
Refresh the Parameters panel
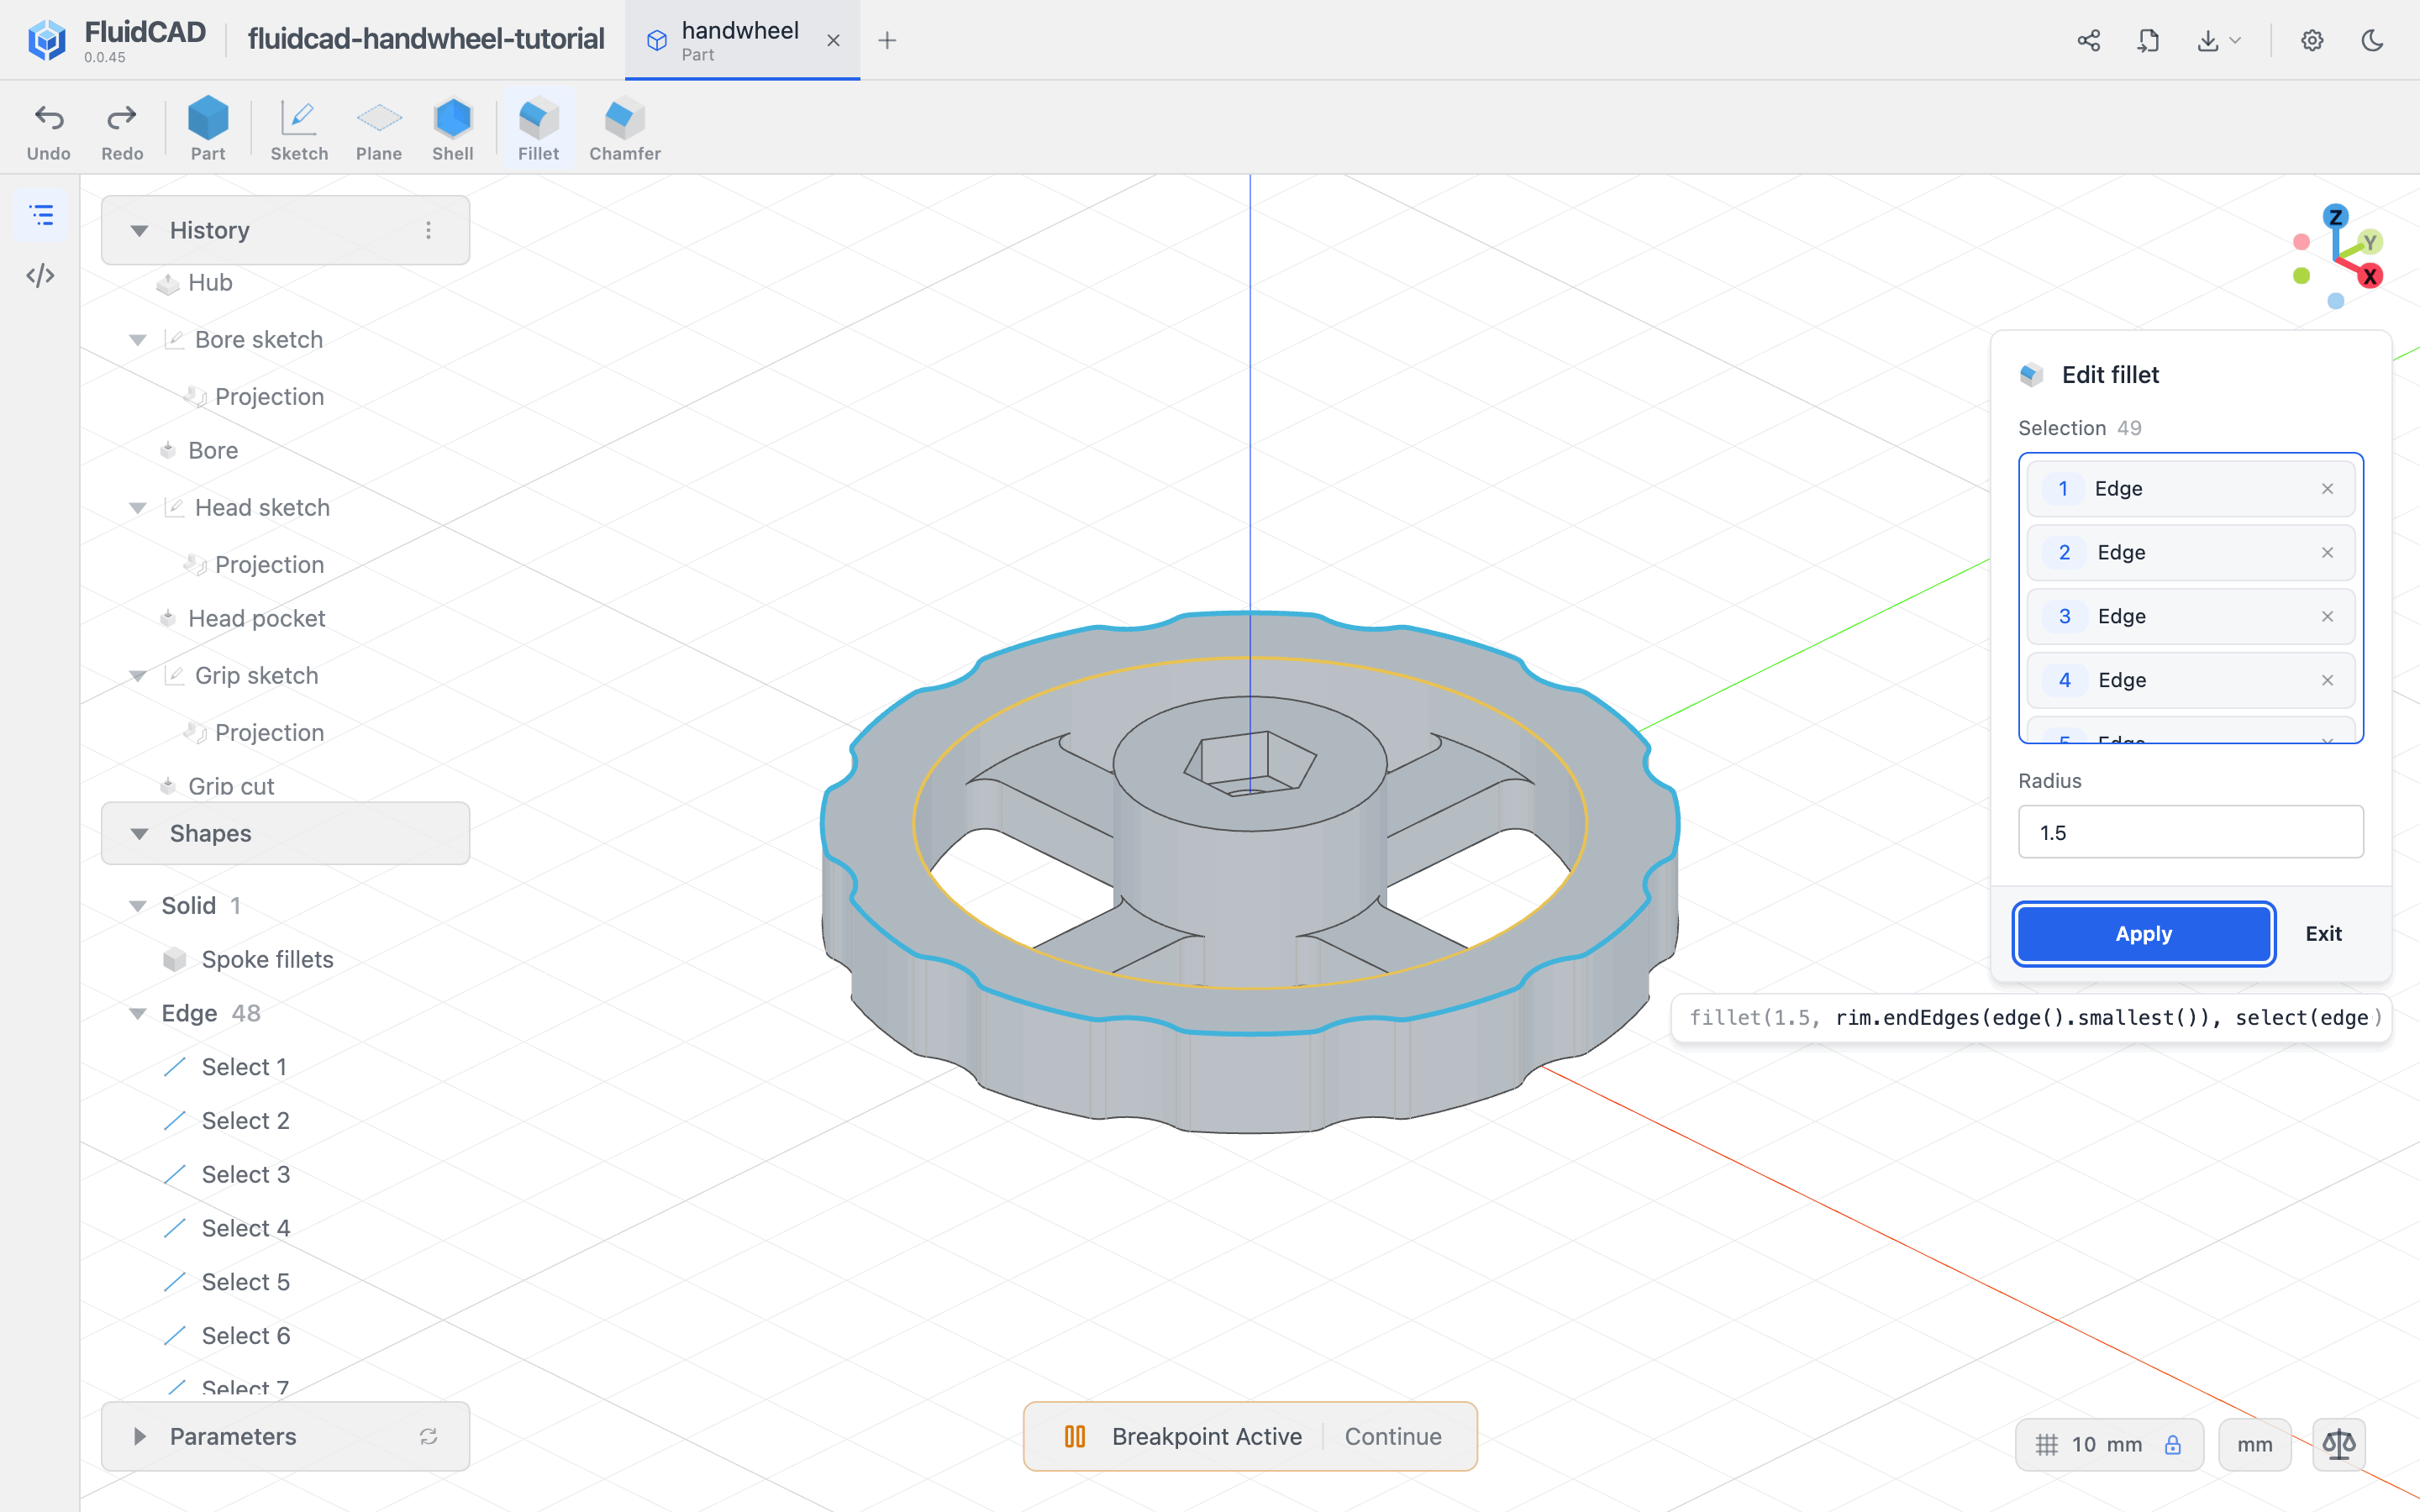(x=428, y=1436)
